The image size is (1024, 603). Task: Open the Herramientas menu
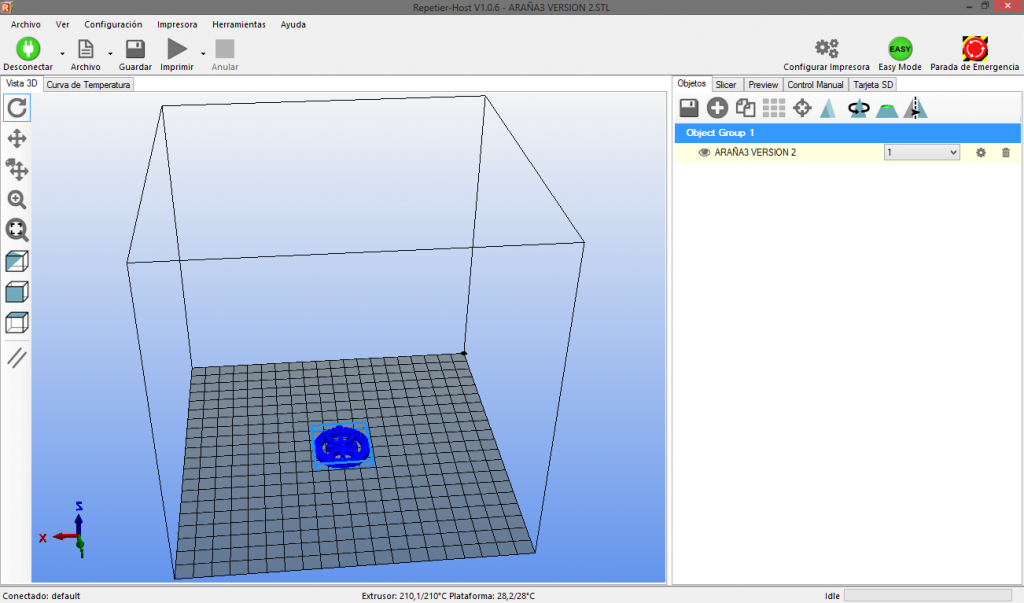click(238, 24)
